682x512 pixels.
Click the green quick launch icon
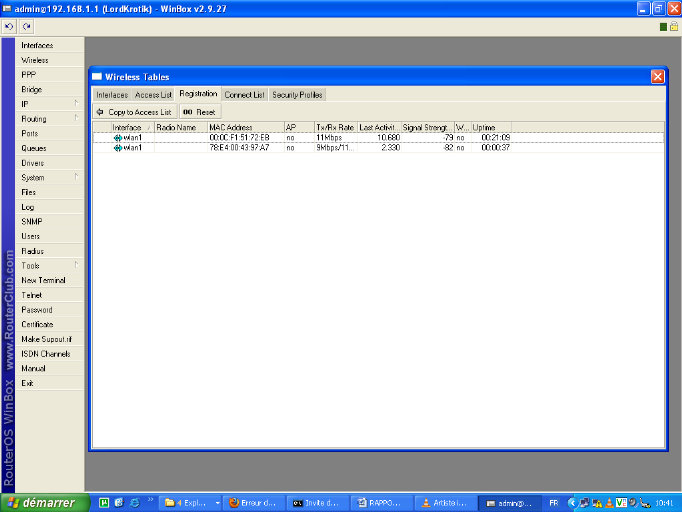[x=104, y=503]
